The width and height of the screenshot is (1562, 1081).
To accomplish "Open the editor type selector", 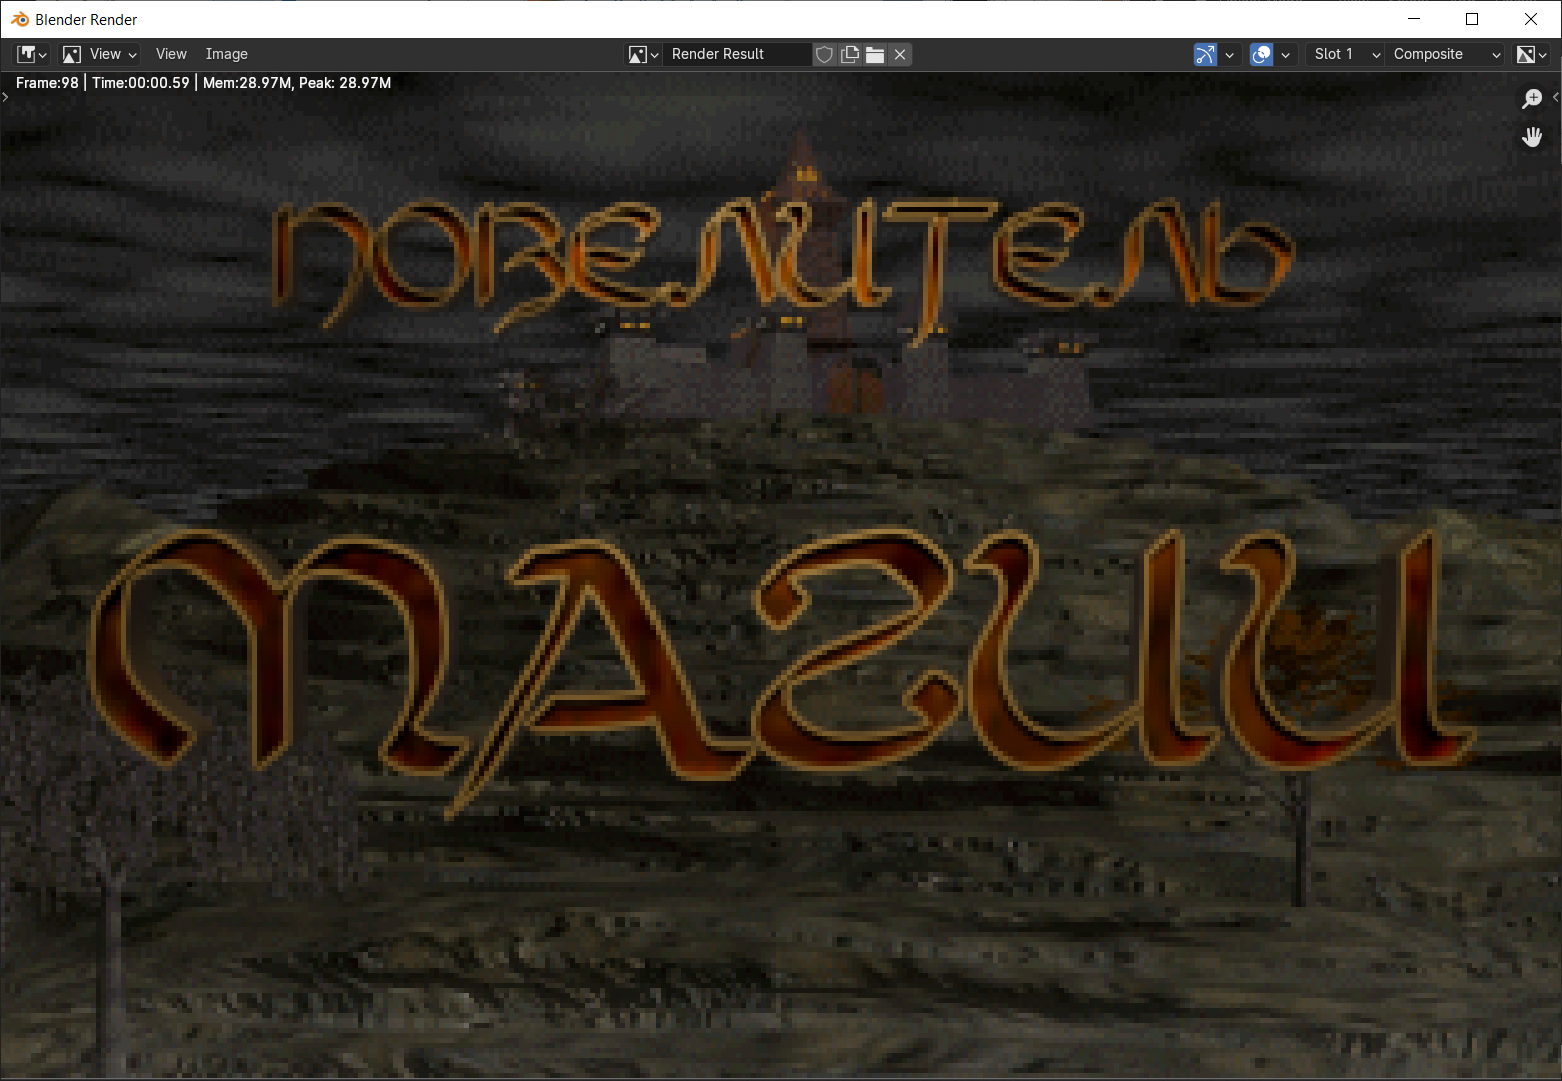I will (x=32, y=54).
